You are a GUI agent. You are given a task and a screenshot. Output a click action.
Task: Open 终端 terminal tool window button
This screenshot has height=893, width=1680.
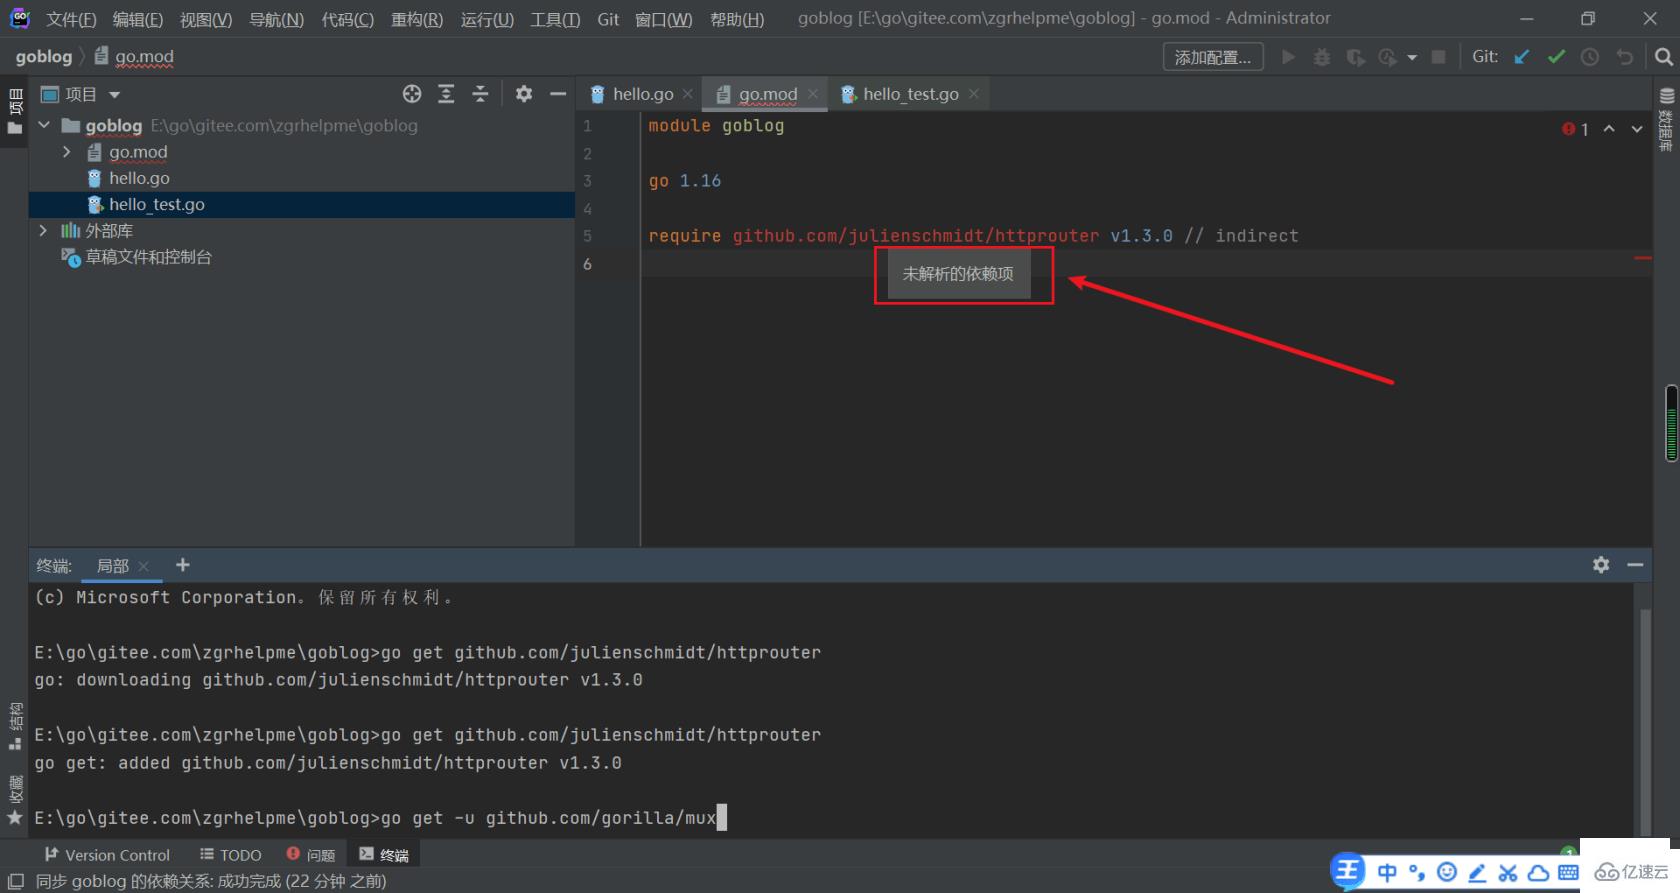click(x=384, y=855)
